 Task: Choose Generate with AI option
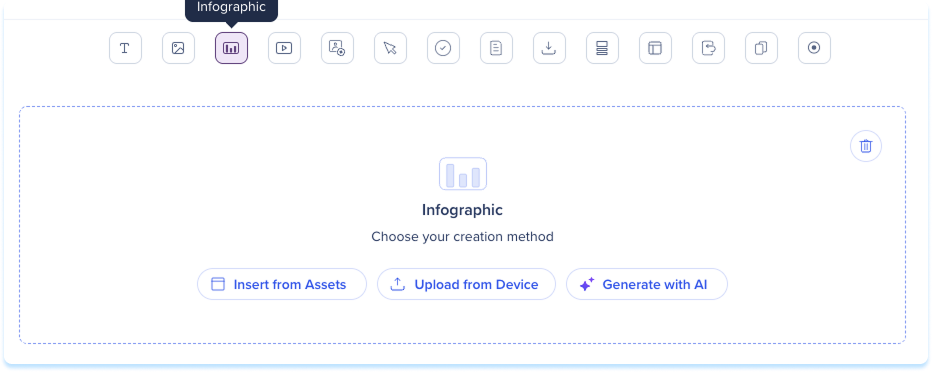point(647,284)
